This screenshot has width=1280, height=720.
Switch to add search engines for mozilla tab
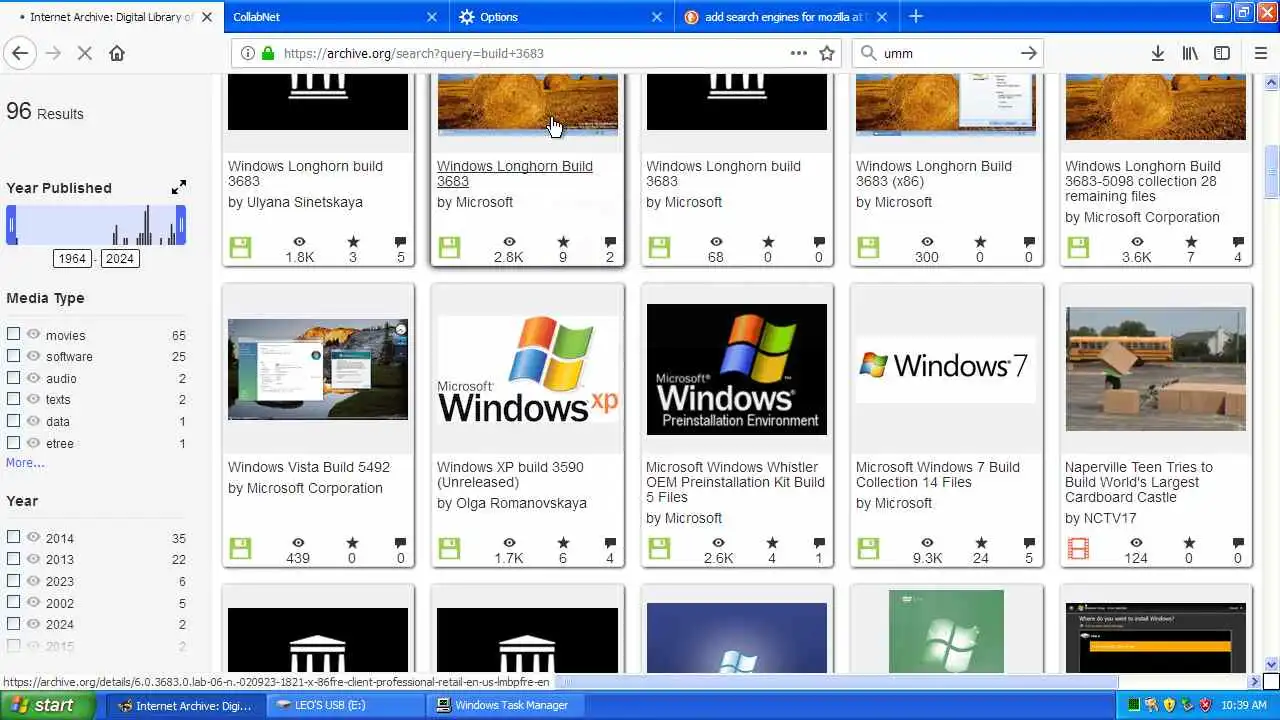pyautogui.click(x=787, y=16)
